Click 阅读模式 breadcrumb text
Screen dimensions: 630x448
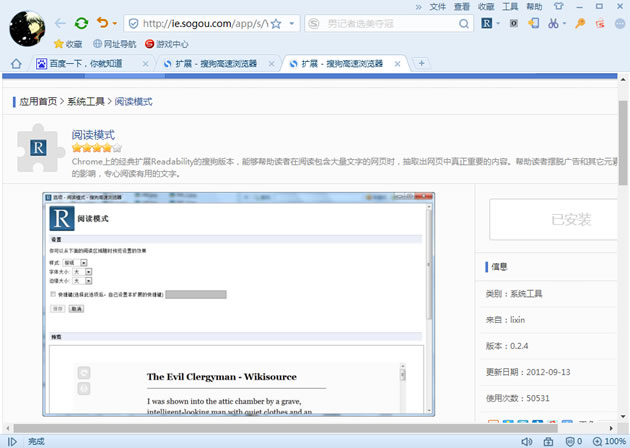coord(133,102)
